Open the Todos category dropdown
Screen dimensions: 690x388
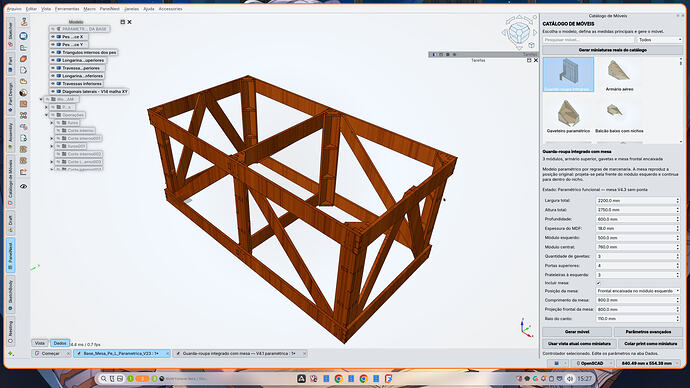(x=660, y=40)
